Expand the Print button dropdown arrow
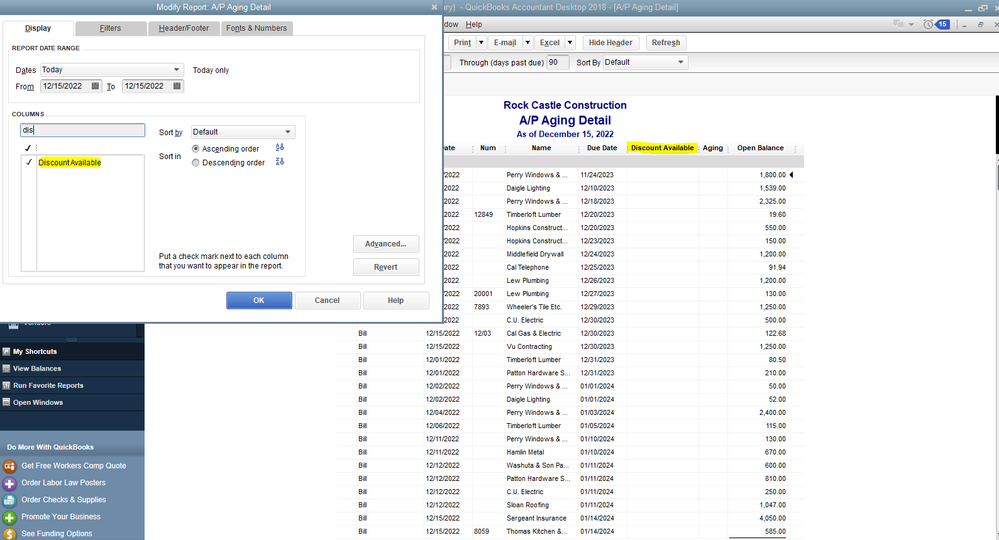The image size is (999, 540). click(481, 43)
